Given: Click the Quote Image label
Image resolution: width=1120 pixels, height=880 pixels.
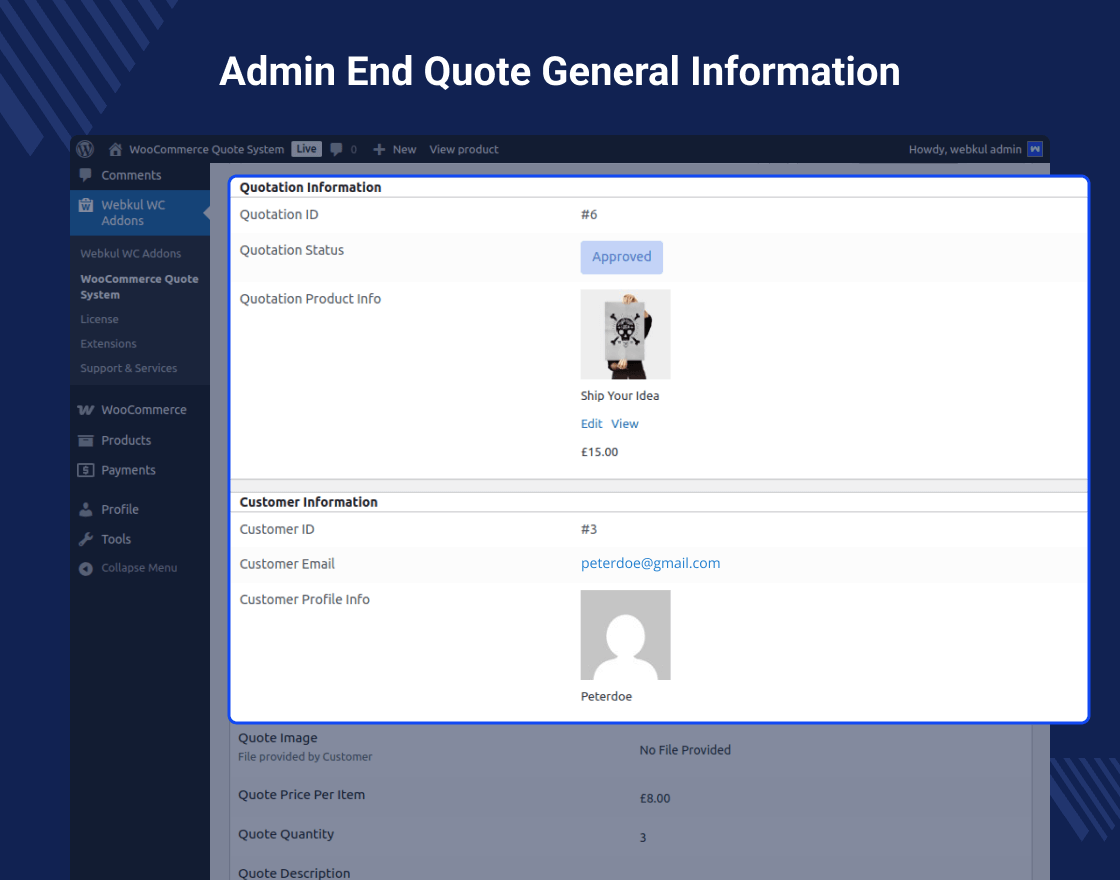Looking at the screenshot, I should click(x=278, y=738).
